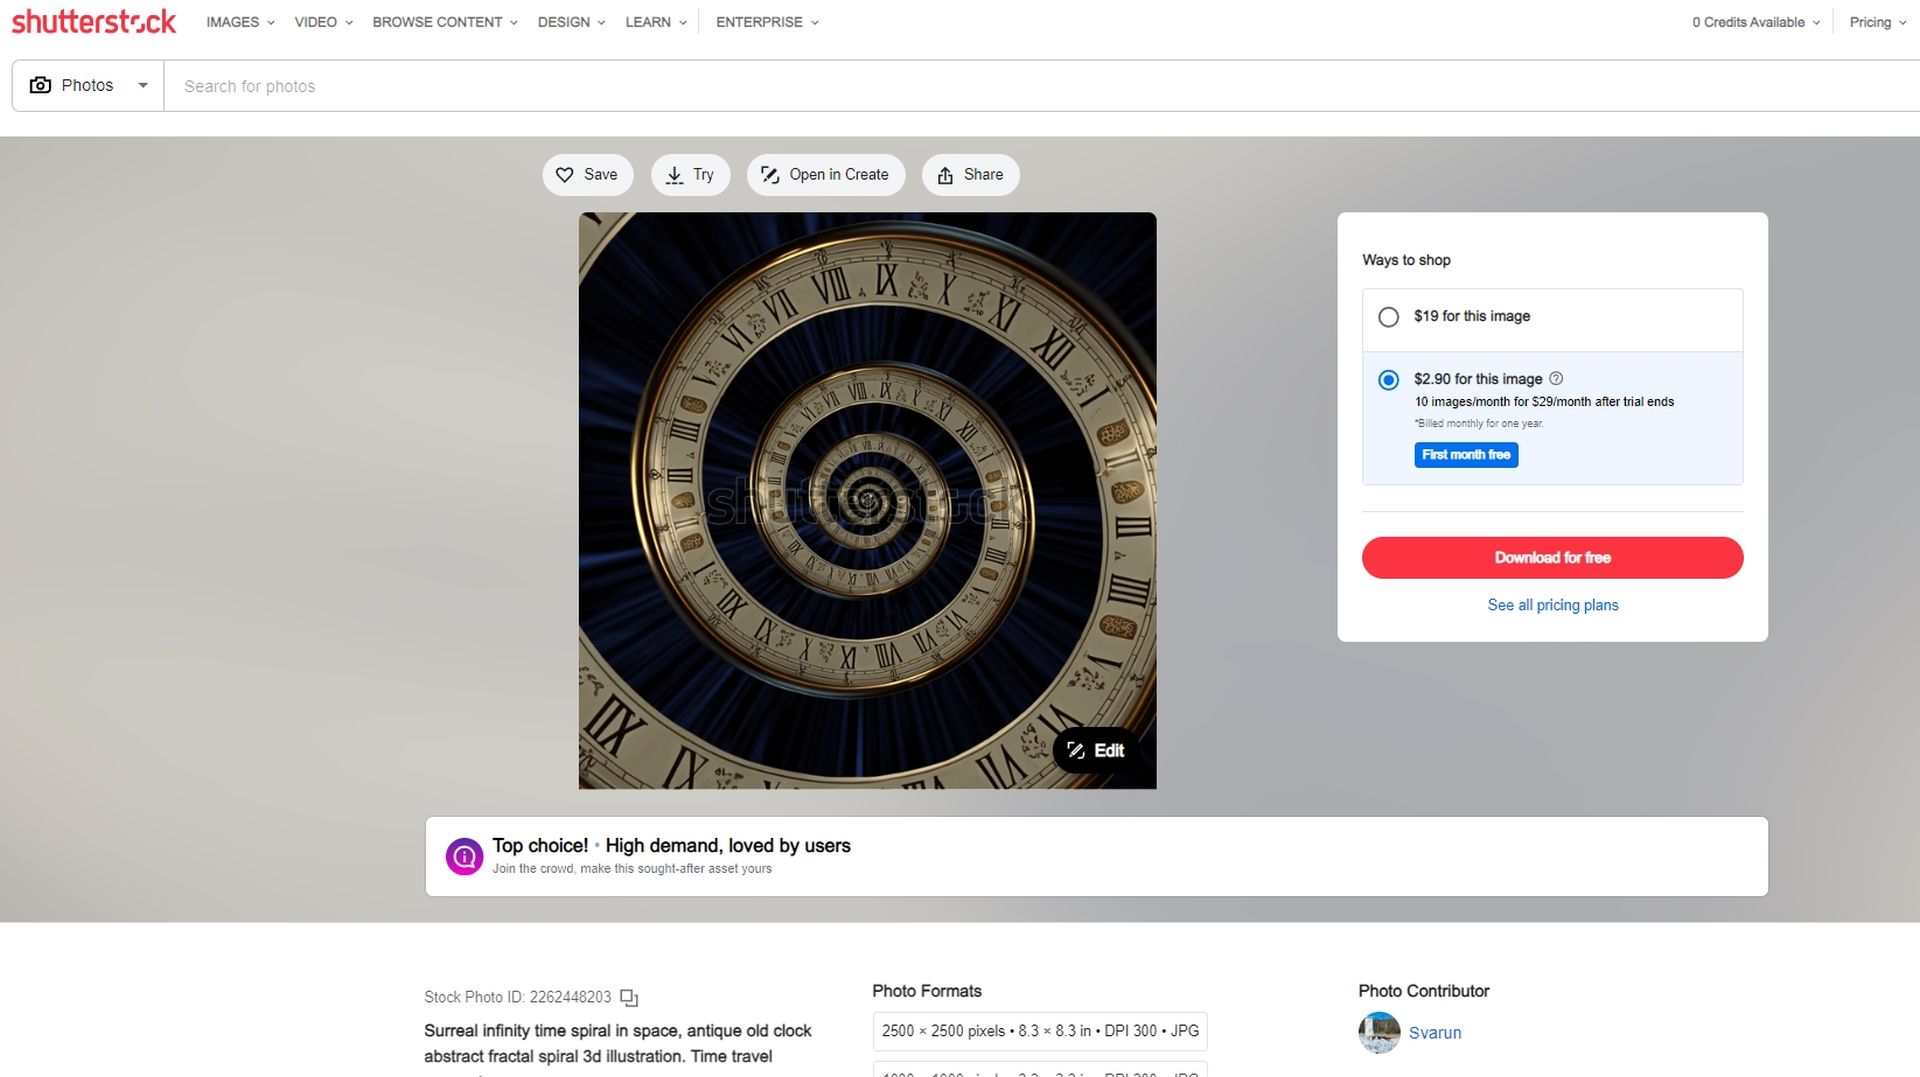This screenshot has height=1077, width=1920.
Task: Click the heart icon on Save
Action: click(565, 175)
